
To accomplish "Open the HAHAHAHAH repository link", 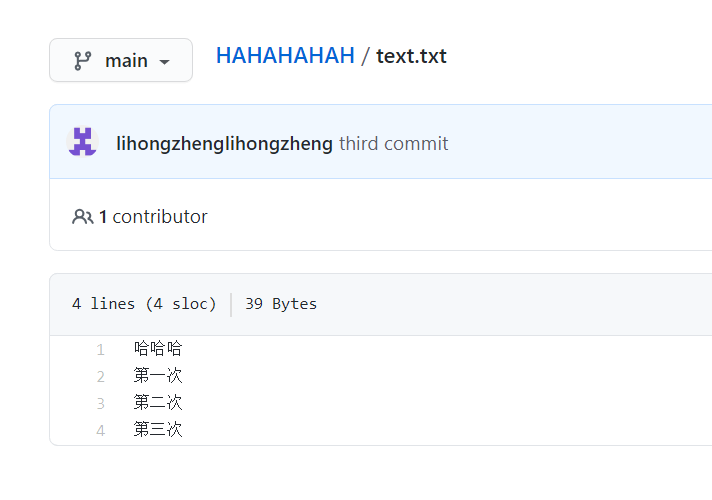I will tap(285, 56).
